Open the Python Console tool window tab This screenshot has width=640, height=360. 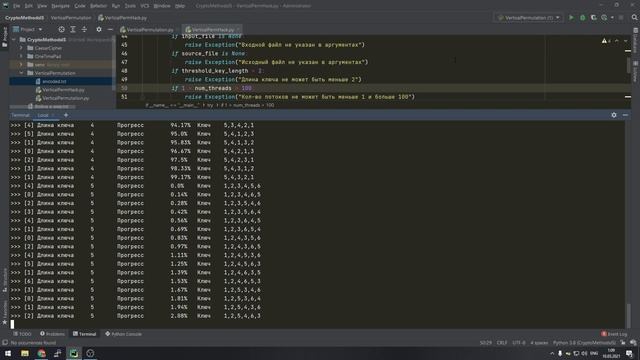tap(124, 334)
